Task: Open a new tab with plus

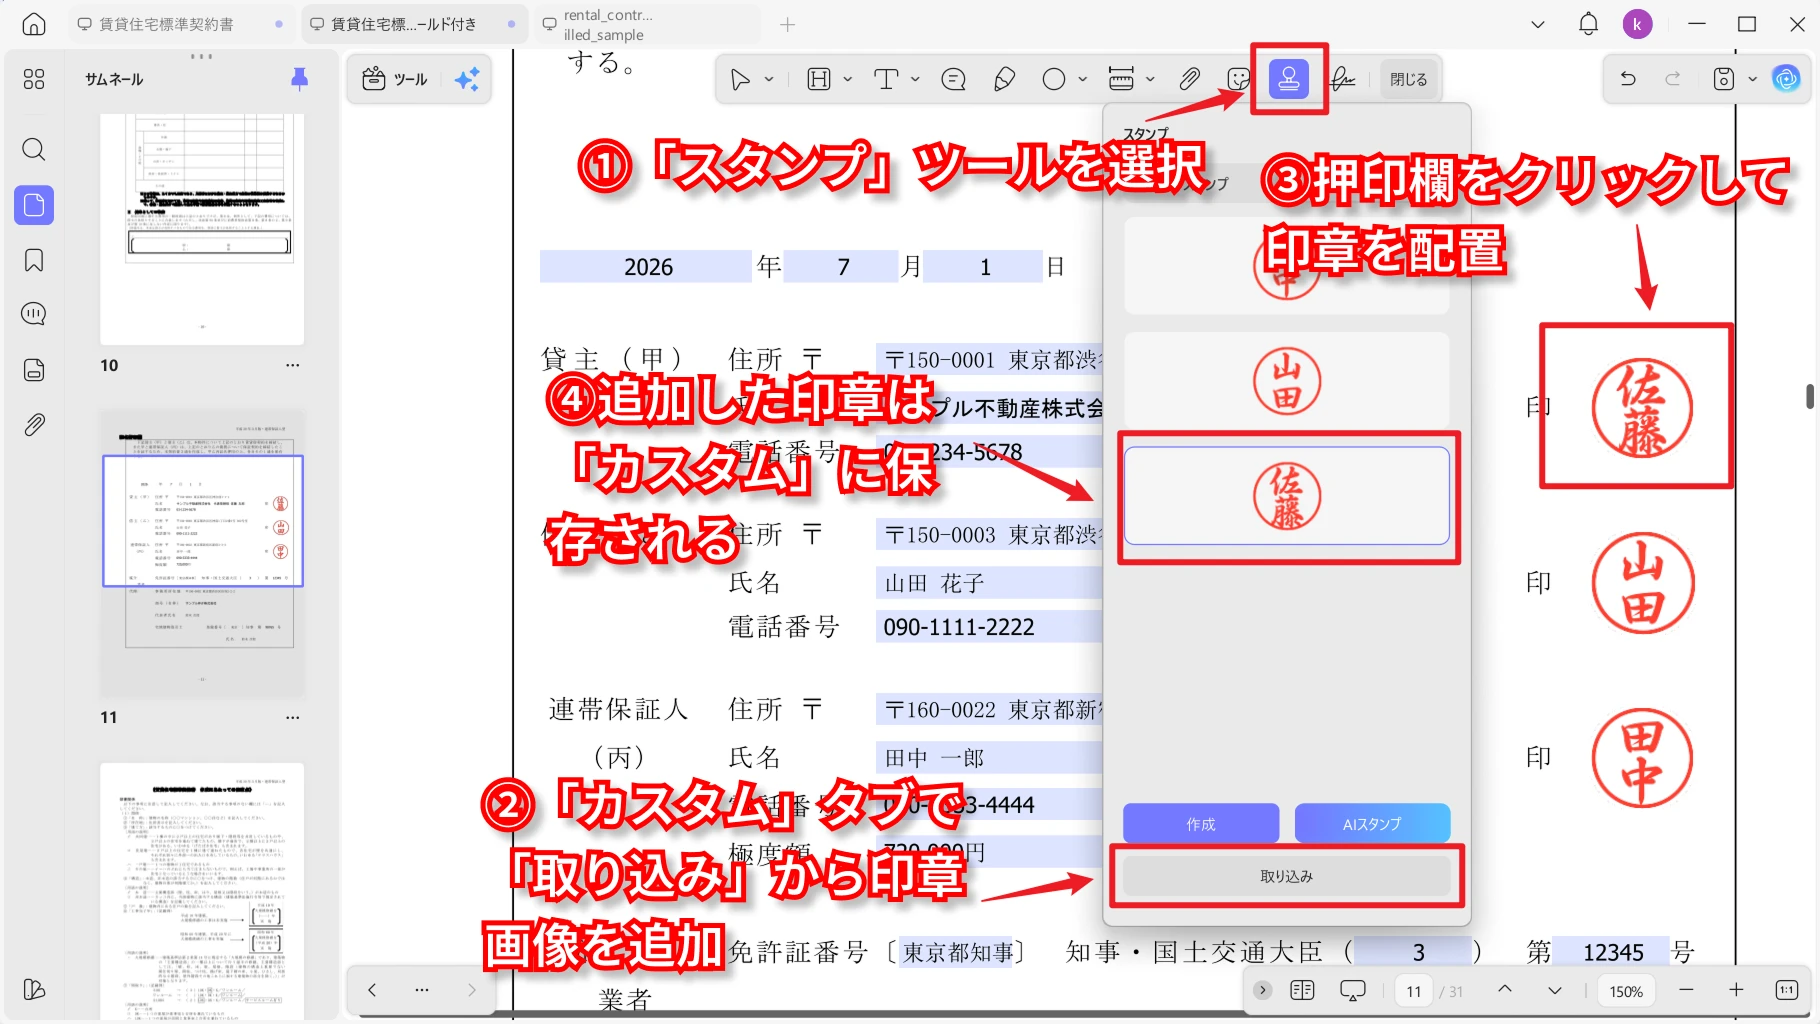Action: tap(788, 24)
